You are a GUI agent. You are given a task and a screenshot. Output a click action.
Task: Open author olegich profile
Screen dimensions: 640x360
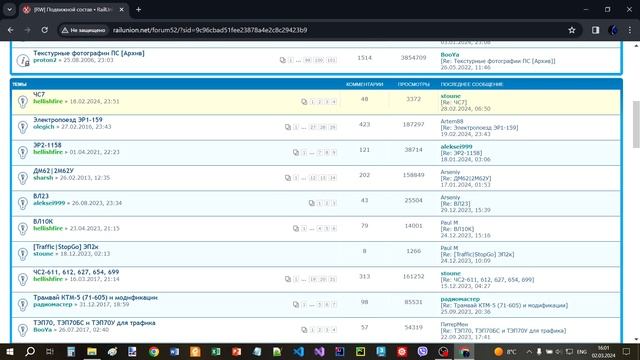coord(44,127)
